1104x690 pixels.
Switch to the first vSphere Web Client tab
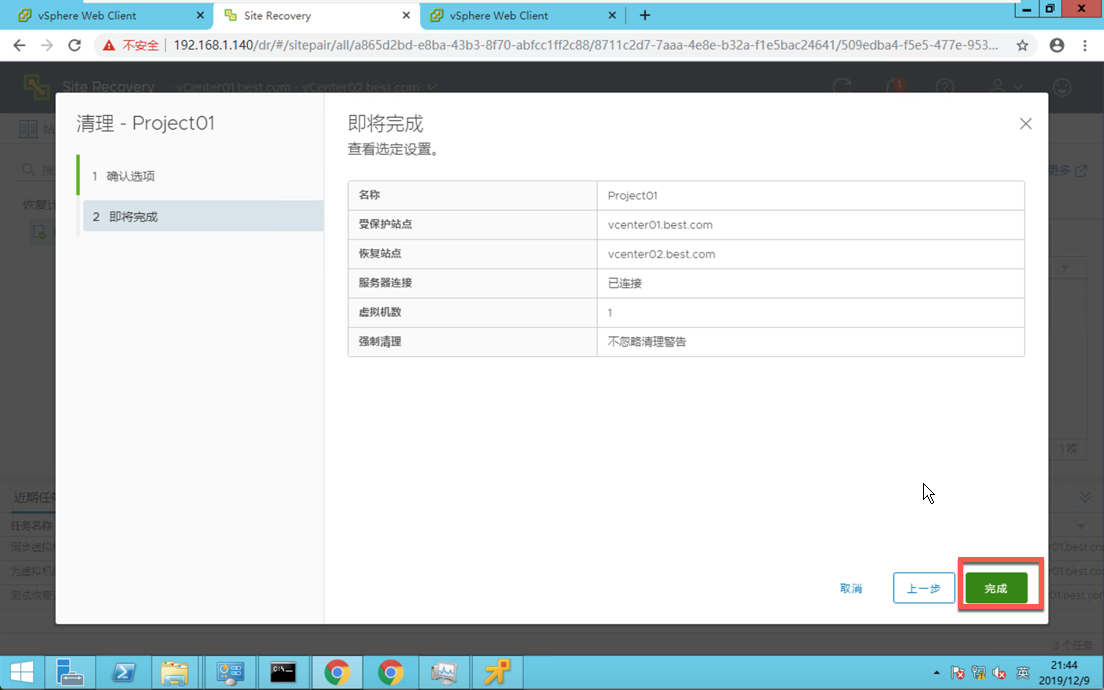[x=111, y=15]
